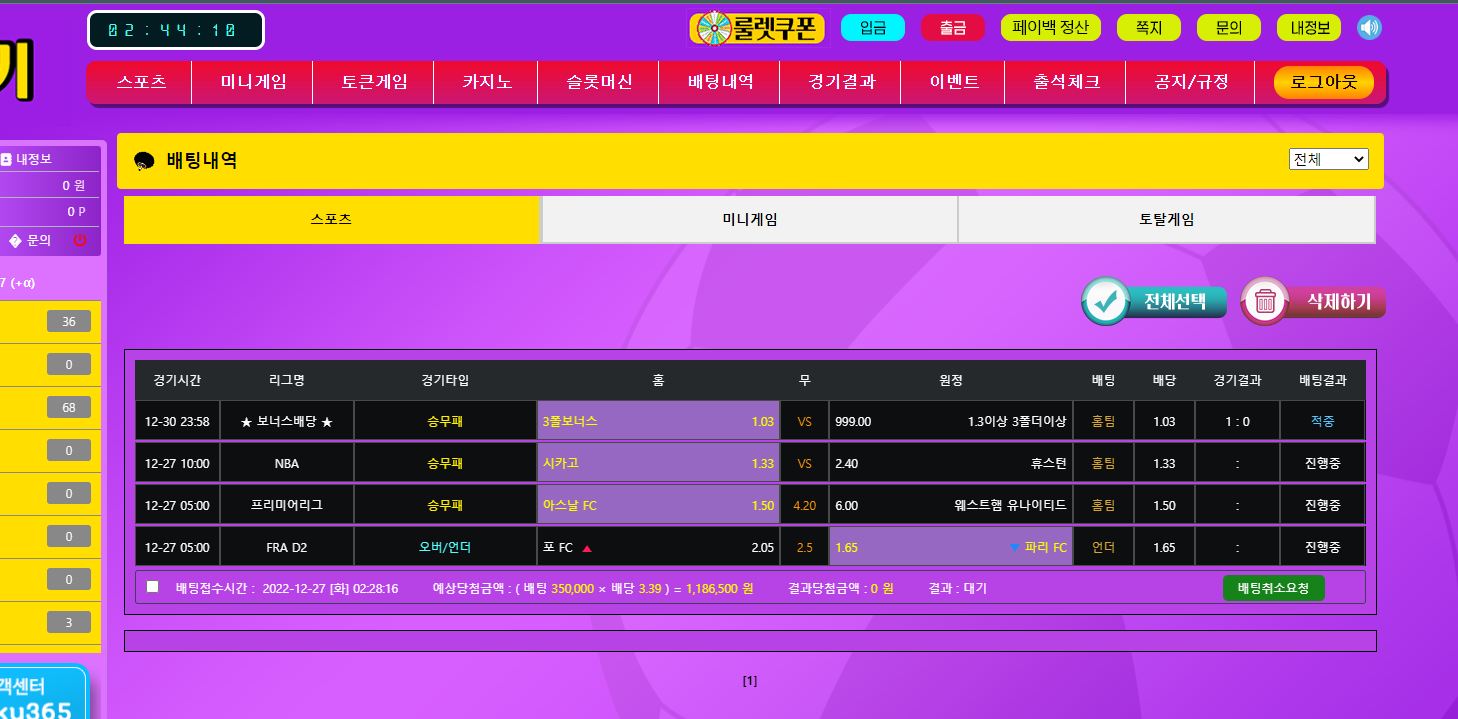Click the cyan 입금 deposit button
Screen dimensions: 1458x719
pyautogui.click(x=872, y=28)
